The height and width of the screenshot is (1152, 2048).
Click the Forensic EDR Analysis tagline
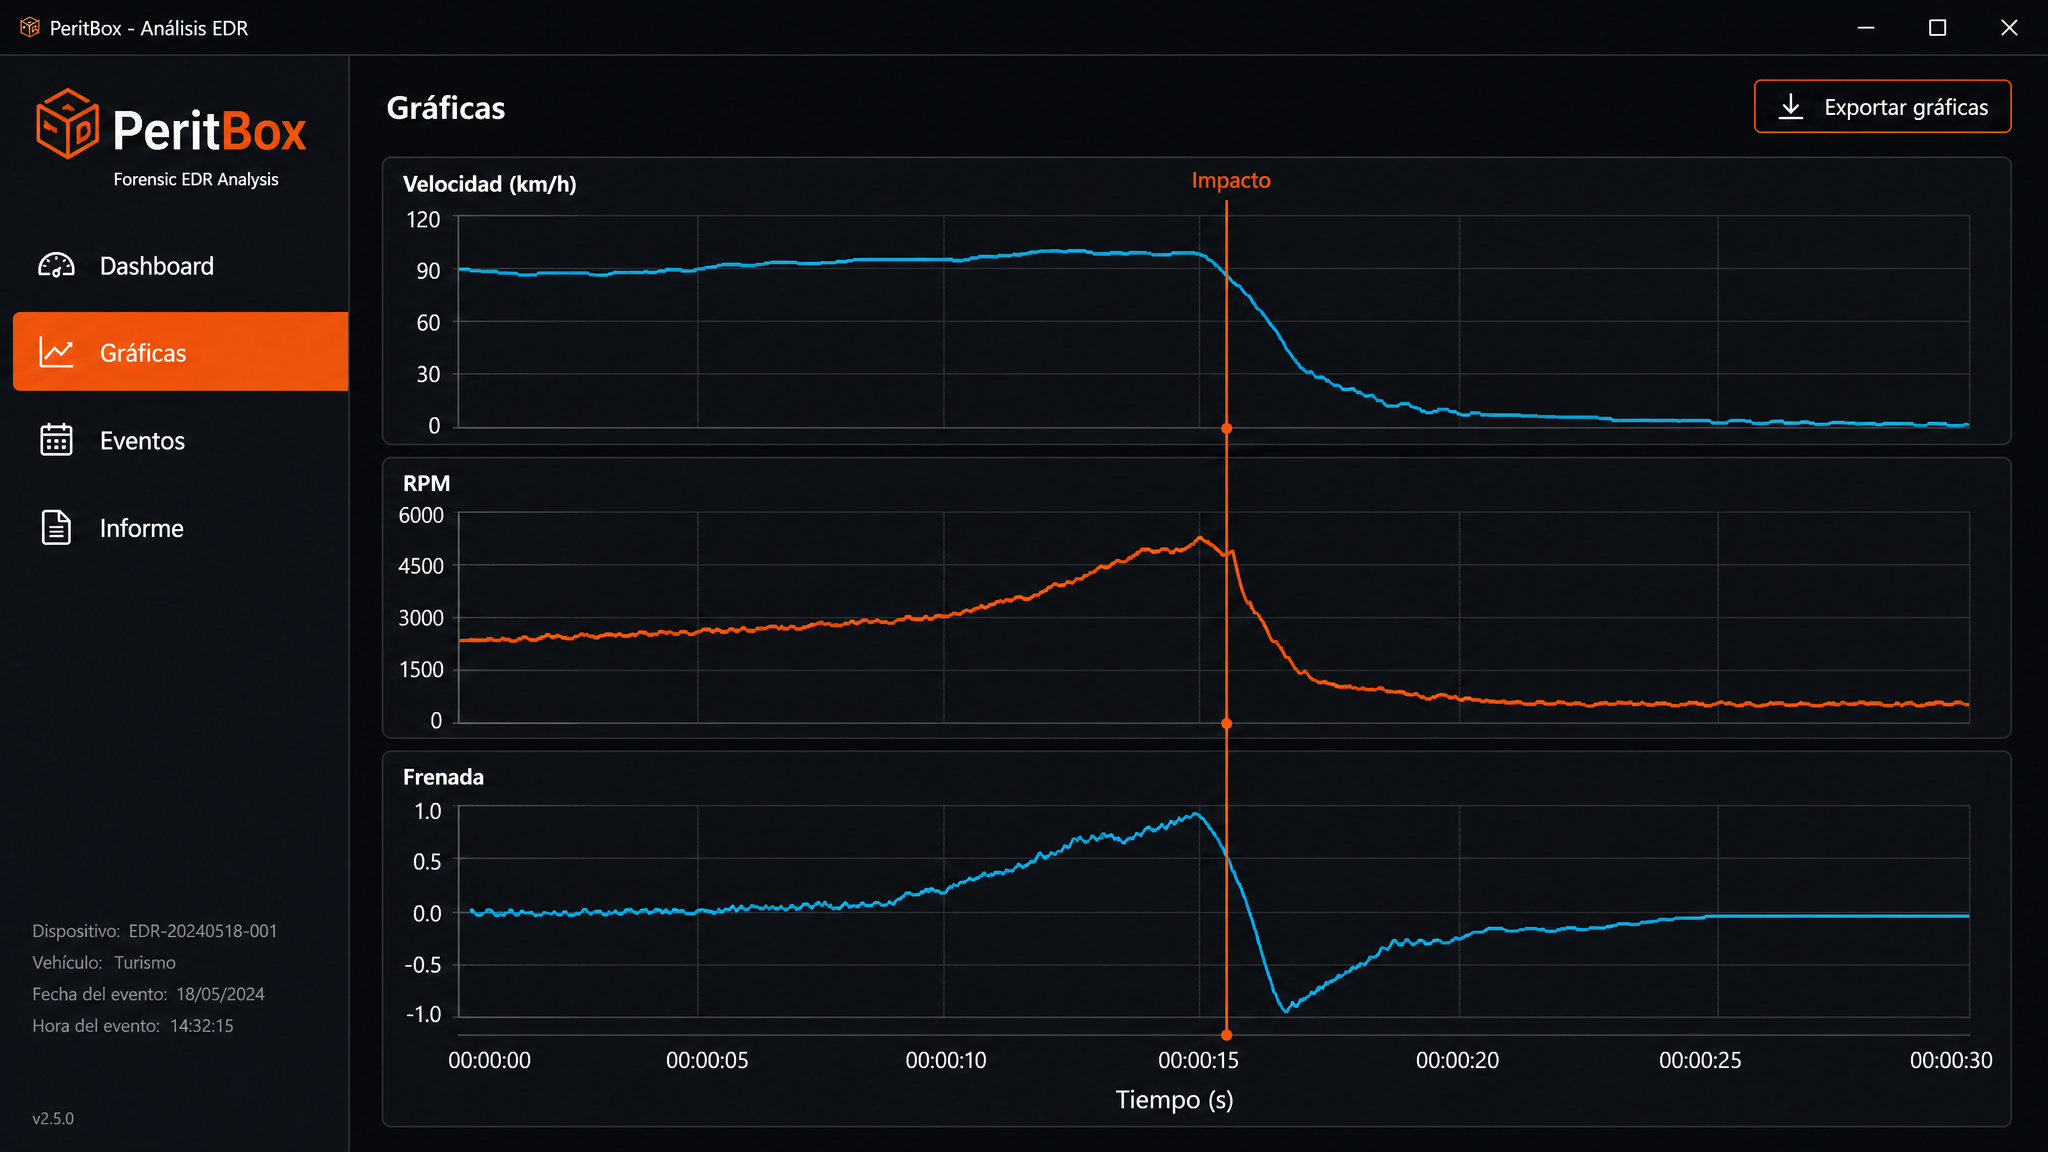[196, 179]
